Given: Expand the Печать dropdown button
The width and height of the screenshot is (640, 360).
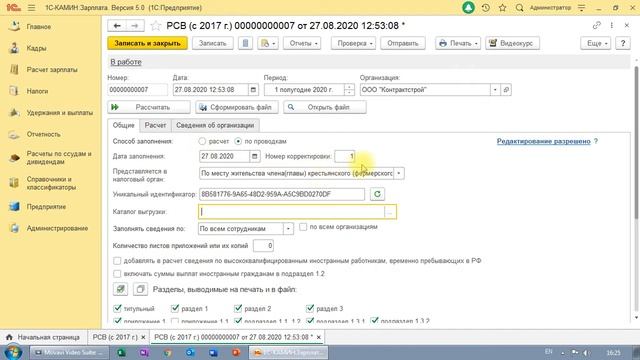Looking at the screenshot, I should pyautogui.click(x=458, y=43).
